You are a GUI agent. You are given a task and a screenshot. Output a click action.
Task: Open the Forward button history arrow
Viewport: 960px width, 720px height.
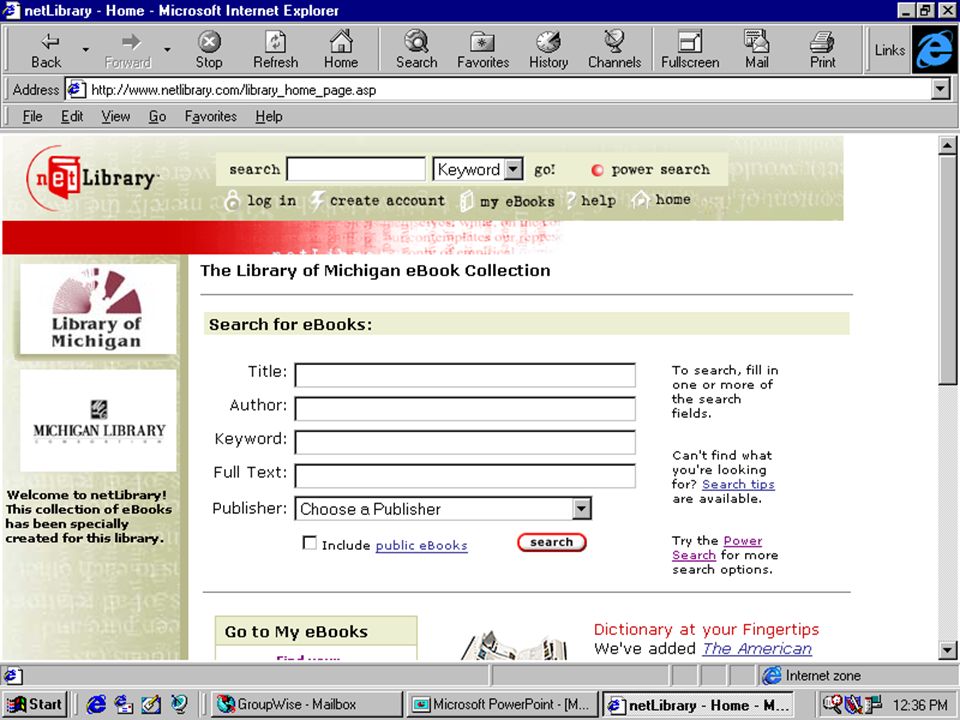tap(167, 50)
